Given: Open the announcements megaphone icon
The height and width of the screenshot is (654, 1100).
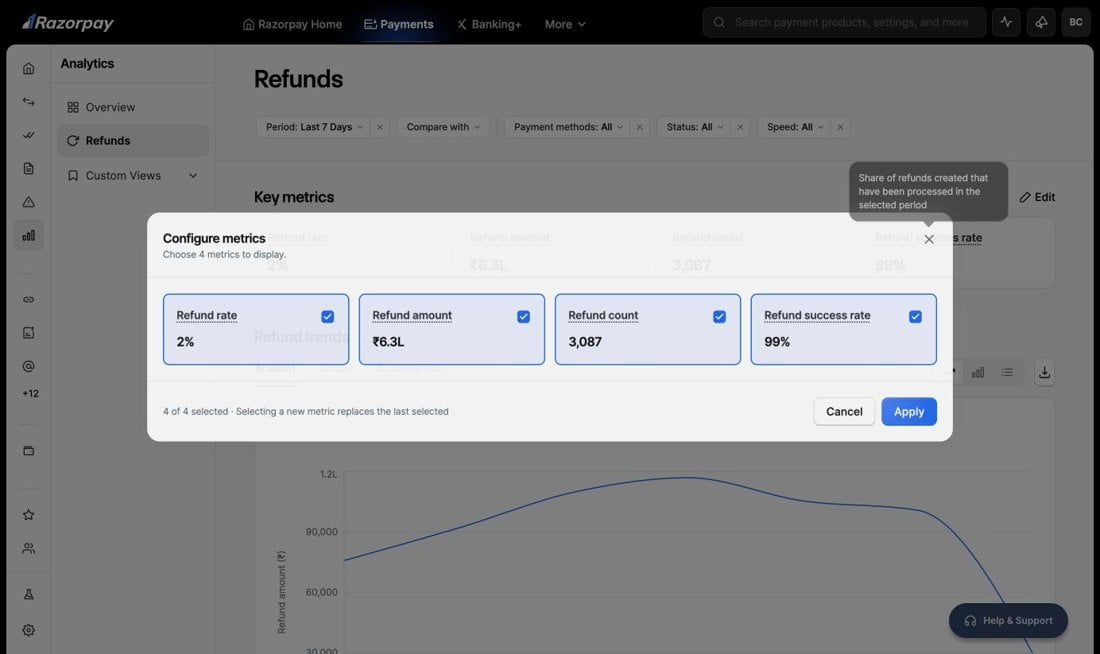Looking at the screenshot, I should [1041, 22].
